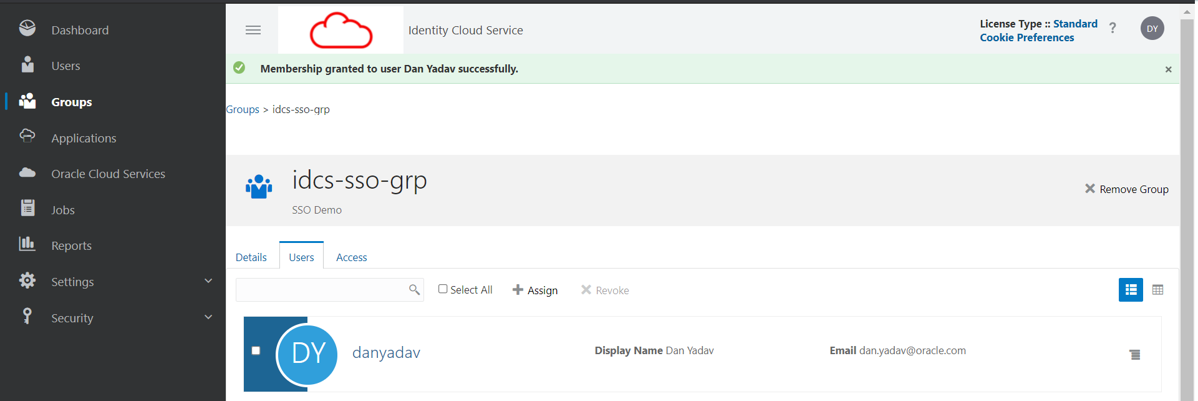1198x401 pixels.
Task: Open the danyadav user link
Action: coord(386,353)
